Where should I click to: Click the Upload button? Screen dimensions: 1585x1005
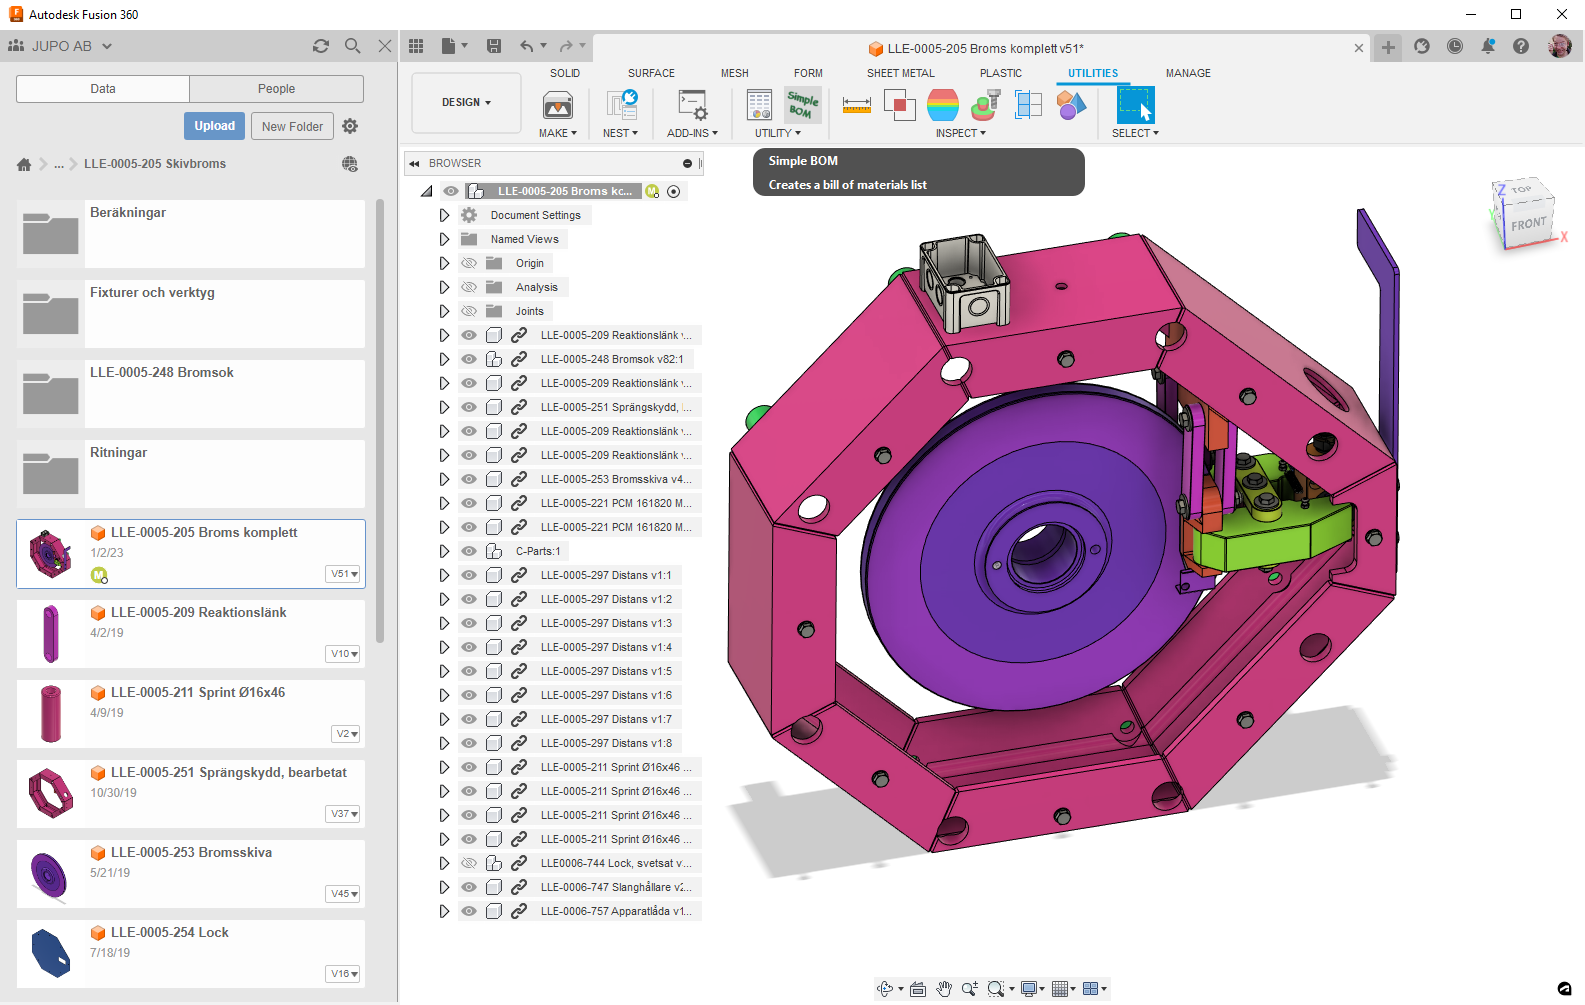pos(214,126)
